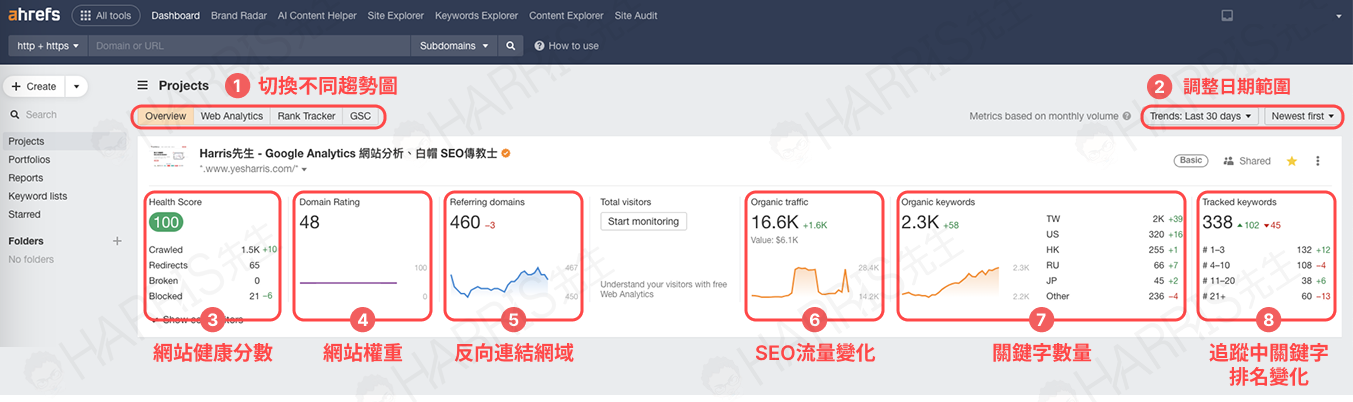Open the http + https protocol dropdown
Image resolution: width=1353 pixels, height=402 pixels.
[x=48, y=46]
